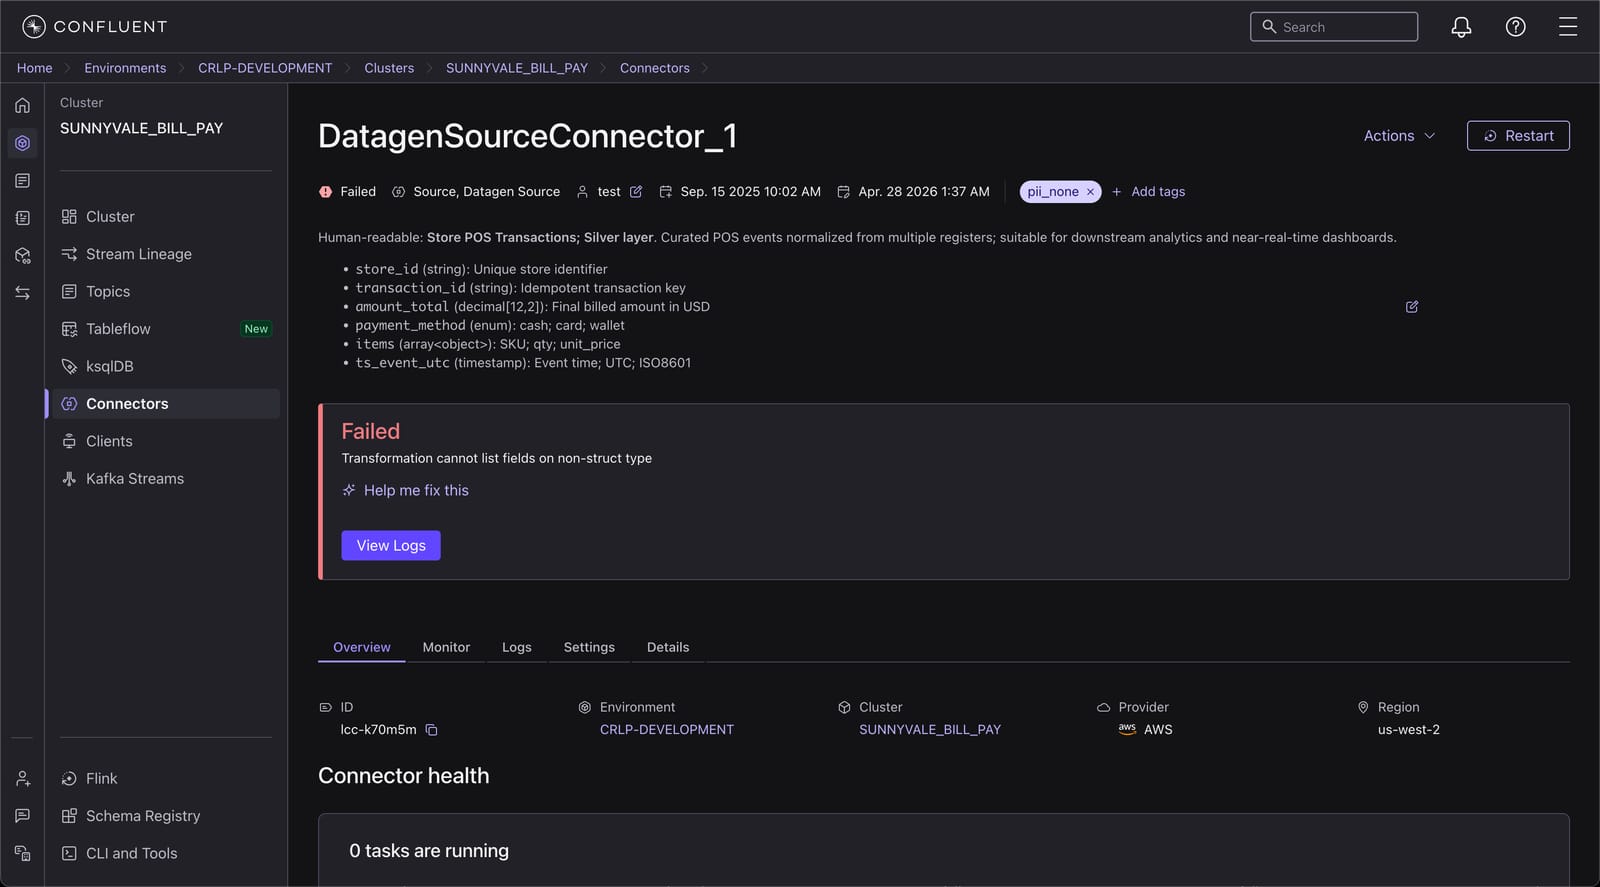Click the Stream Lineage sidebar icon
The image size is (1600, 887).
pyautogui.click(x=69, y=254)
